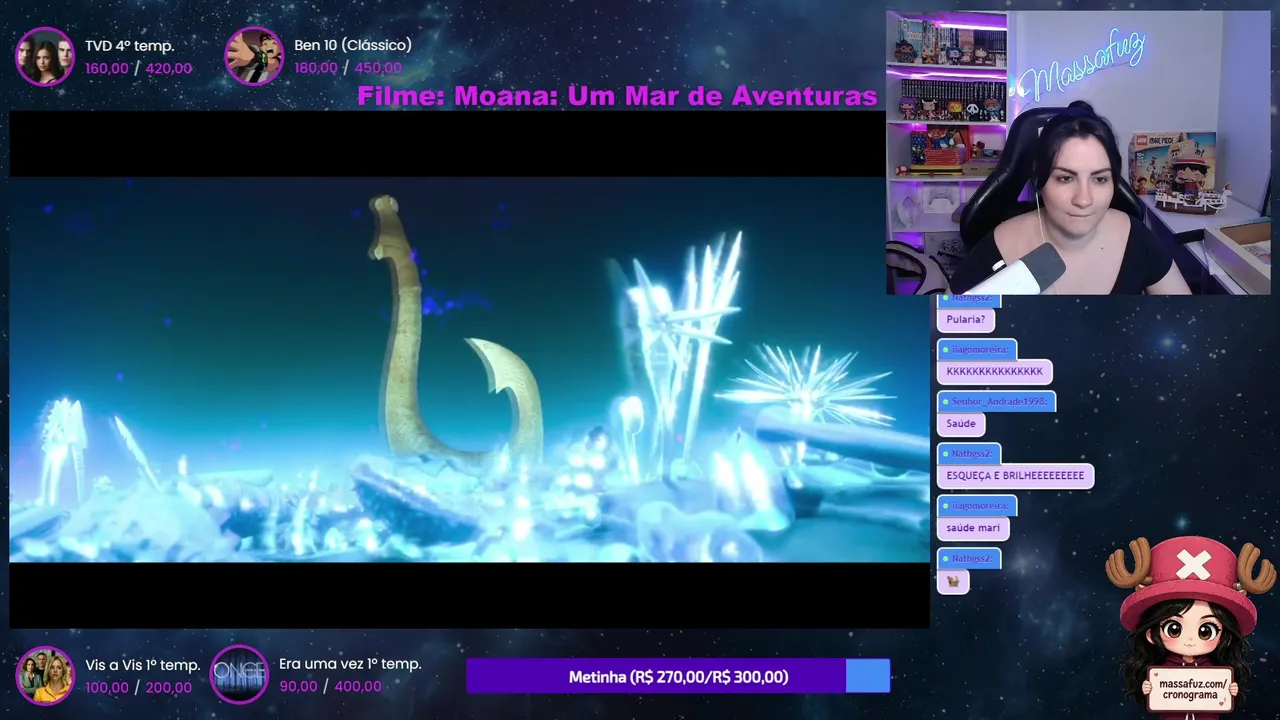1280x720 pixels.
Task: Click the 'TVD 4º temp.' label
Action: 130,46
